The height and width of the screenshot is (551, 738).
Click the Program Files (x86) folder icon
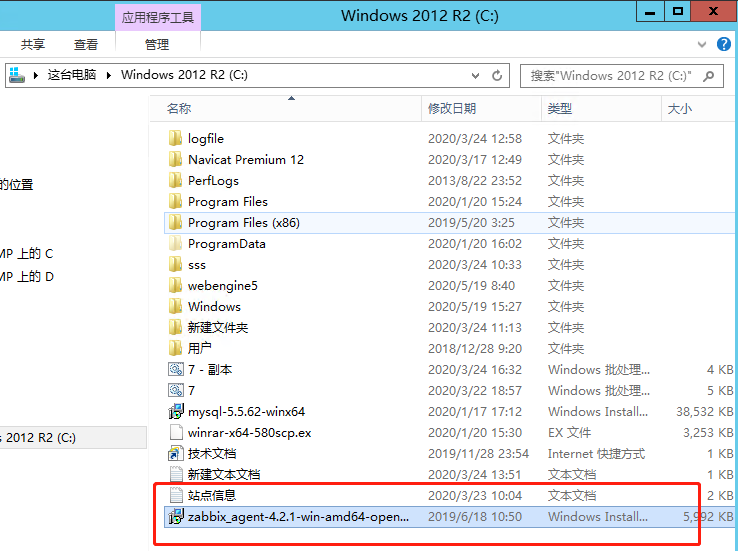click(176, 223)
